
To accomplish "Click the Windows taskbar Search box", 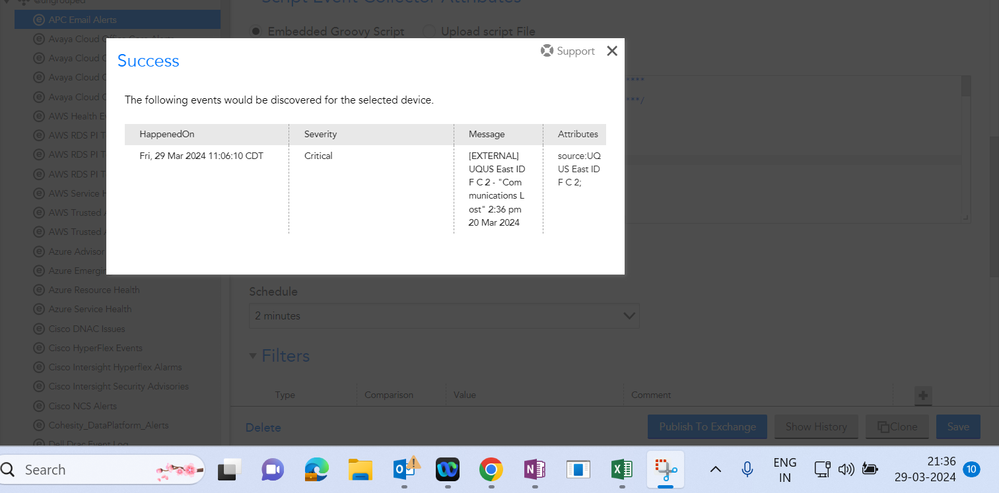I will pos(103,469).
